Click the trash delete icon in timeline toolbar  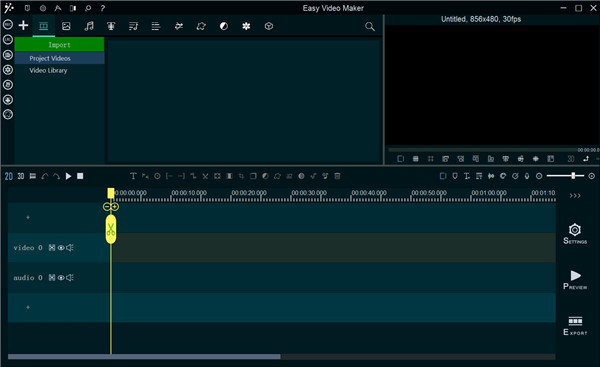337,176
